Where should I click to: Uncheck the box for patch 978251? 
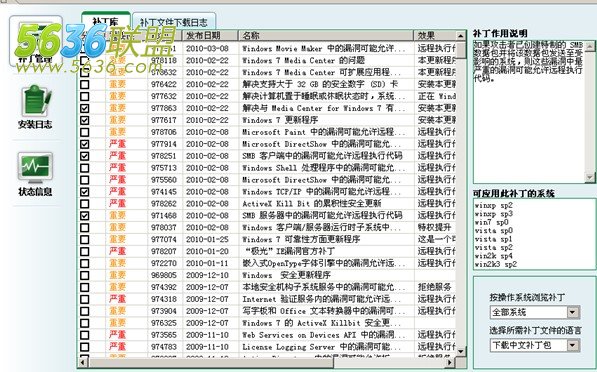[x=85, y=156]
